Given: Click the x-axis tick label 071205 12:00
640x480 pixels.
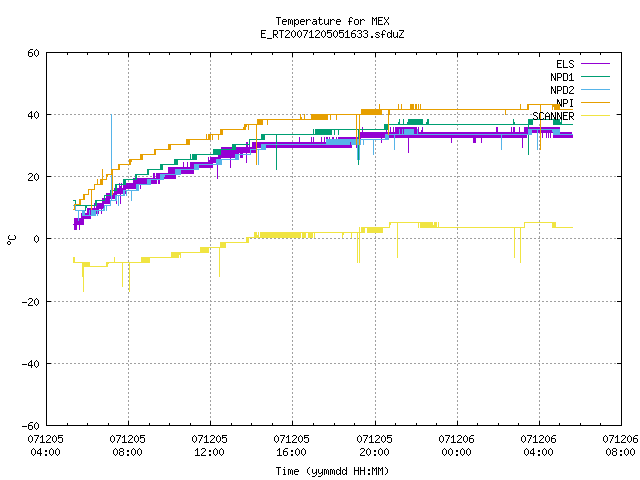Looking at the screenshot, I should coord(209,446).
